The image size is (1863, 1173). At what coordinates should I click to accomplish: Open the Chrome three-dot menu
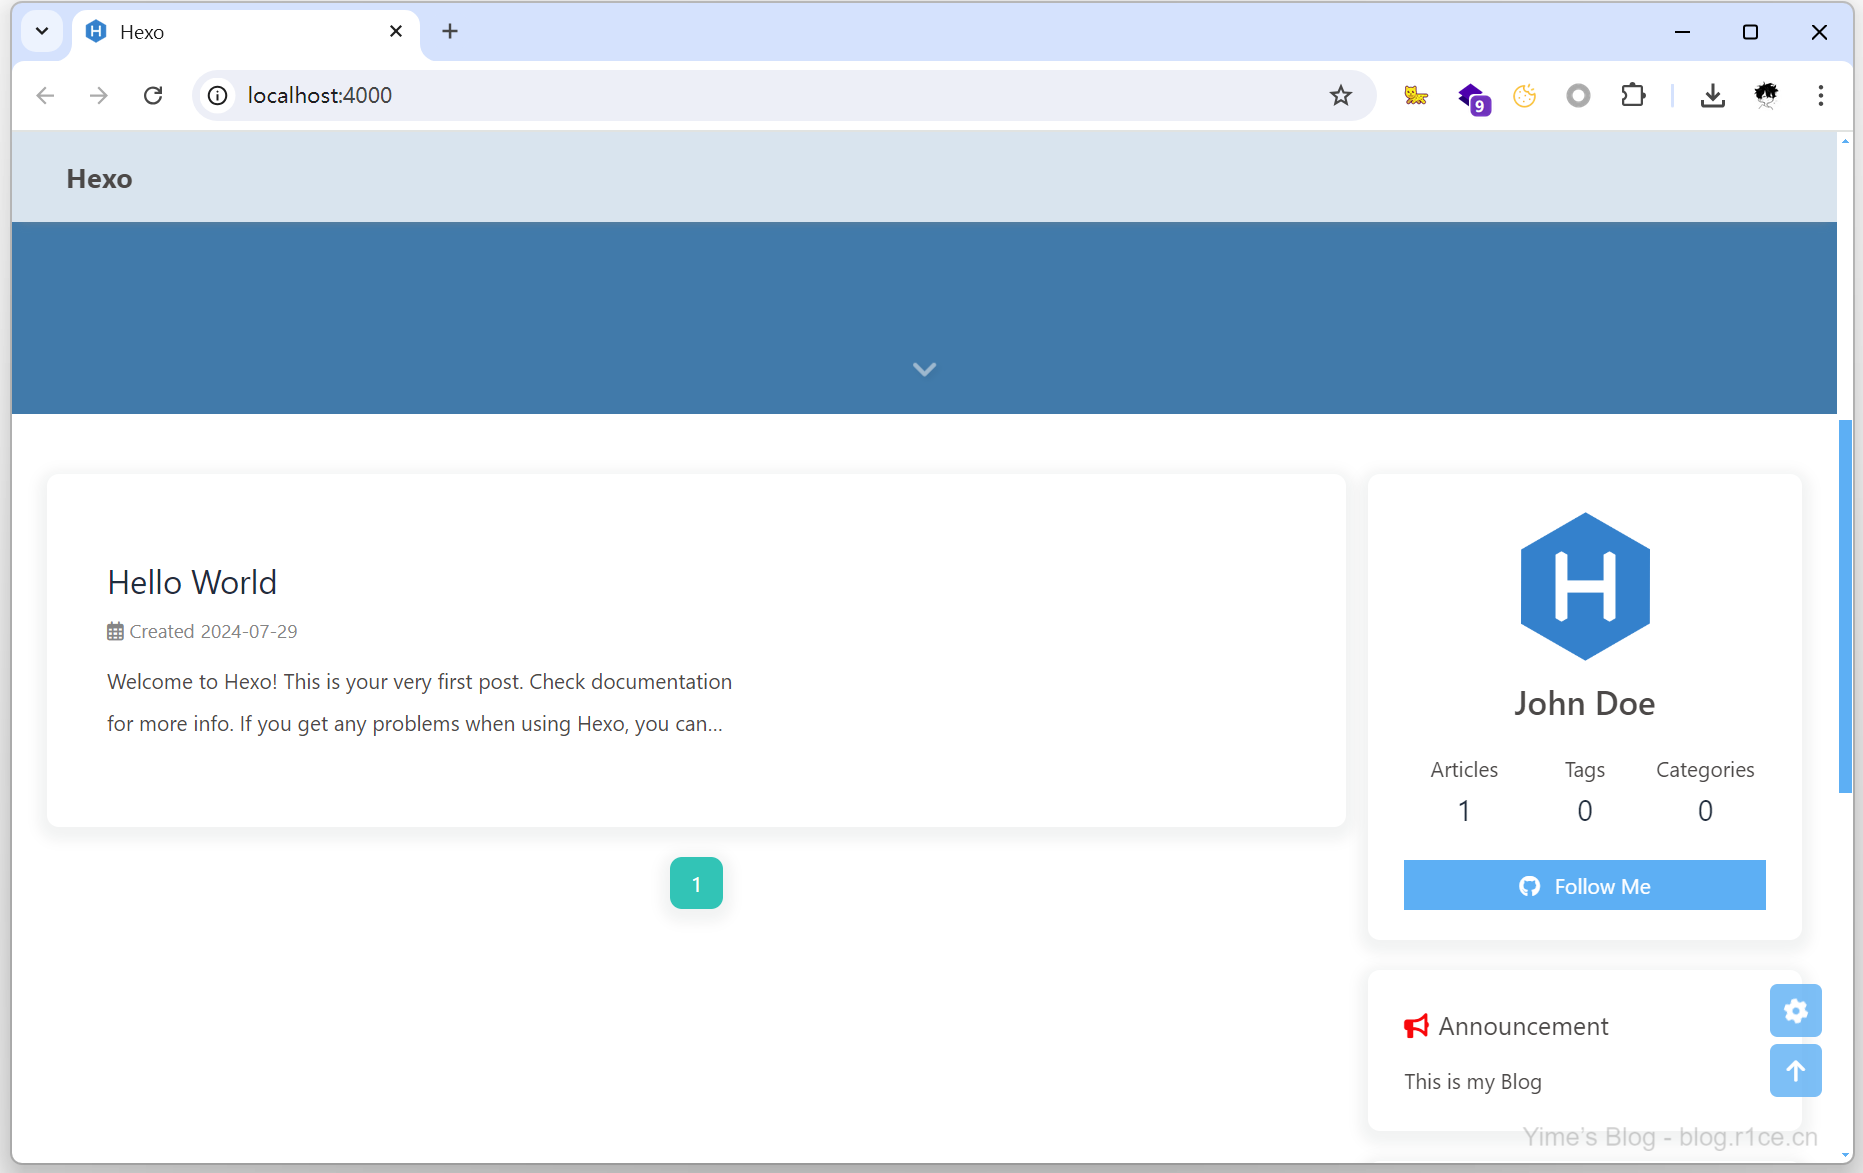point(1820,95)
